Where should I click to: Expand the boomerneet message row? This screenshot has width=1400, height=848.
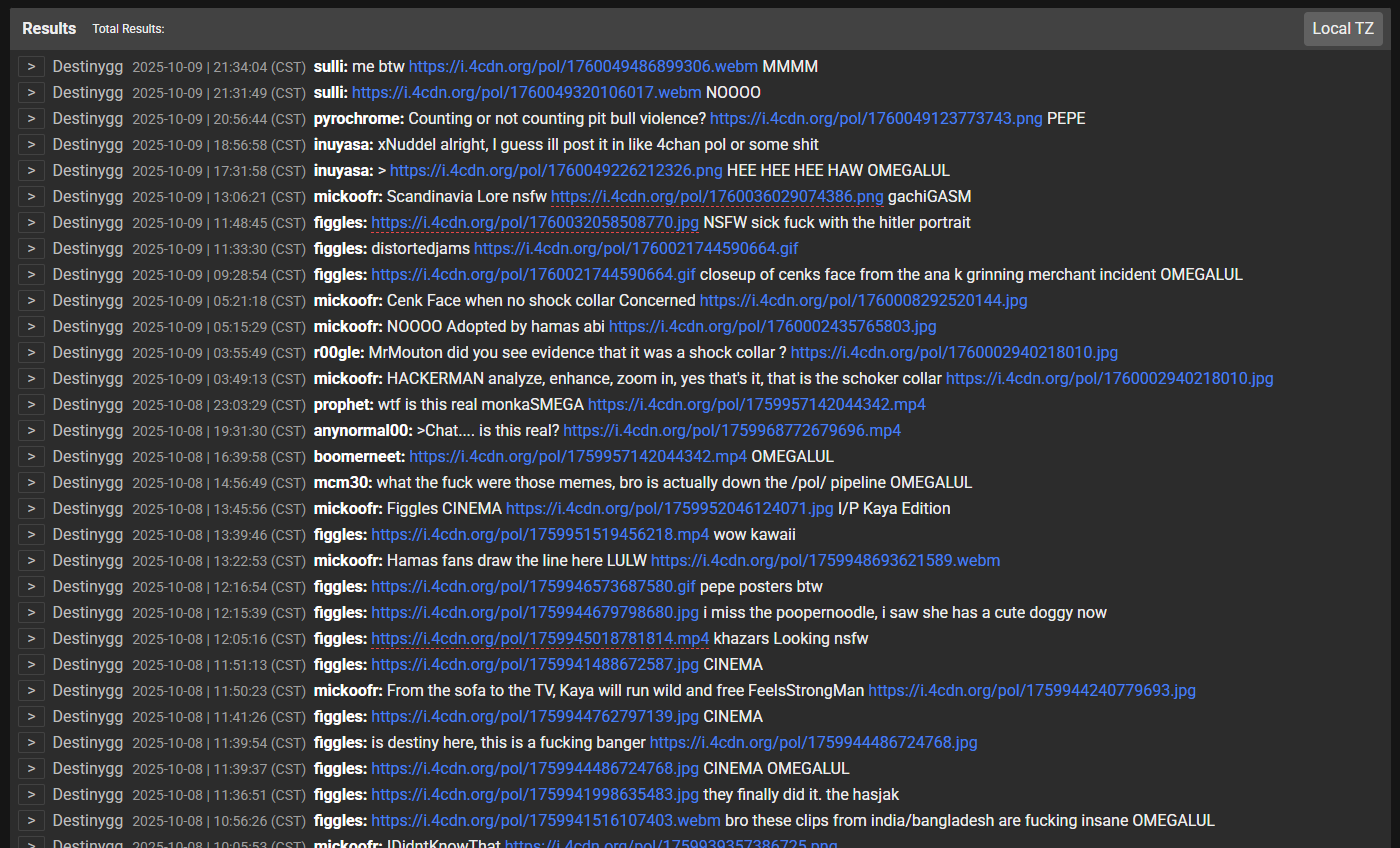(x=32, y=456)
